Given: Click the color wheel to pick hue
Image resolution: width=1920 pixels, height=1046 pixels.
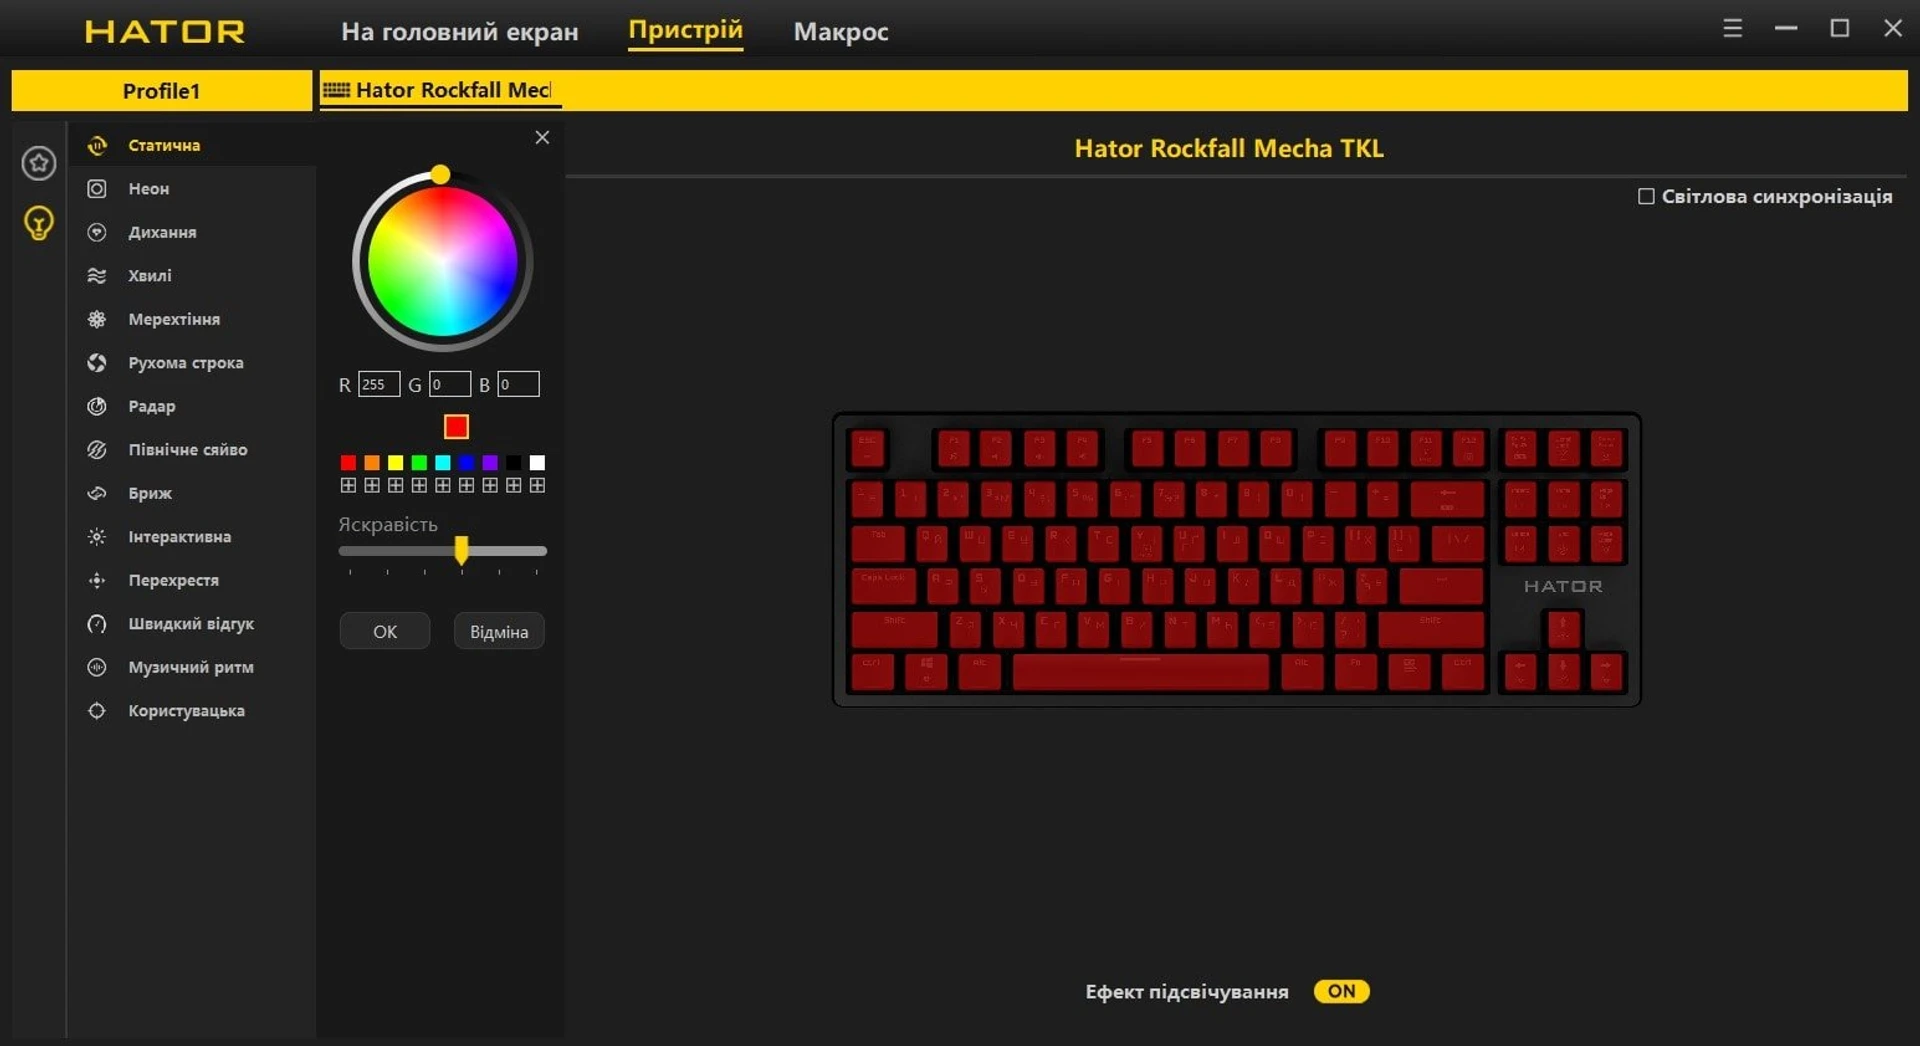Looking at the screenshot, I should [442, 262].
